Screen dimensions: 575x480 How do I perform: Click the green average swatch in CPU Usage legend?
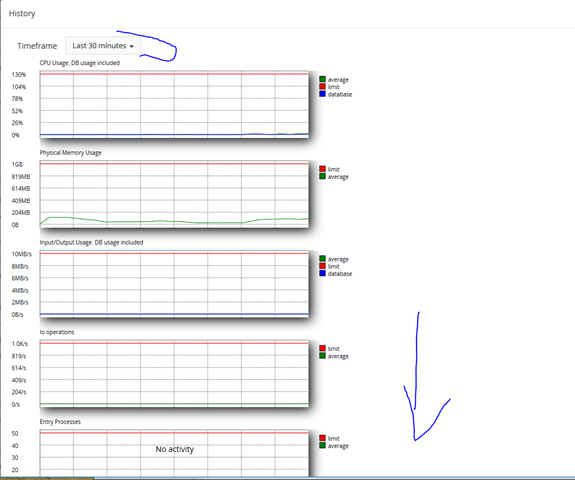[322, 79]
